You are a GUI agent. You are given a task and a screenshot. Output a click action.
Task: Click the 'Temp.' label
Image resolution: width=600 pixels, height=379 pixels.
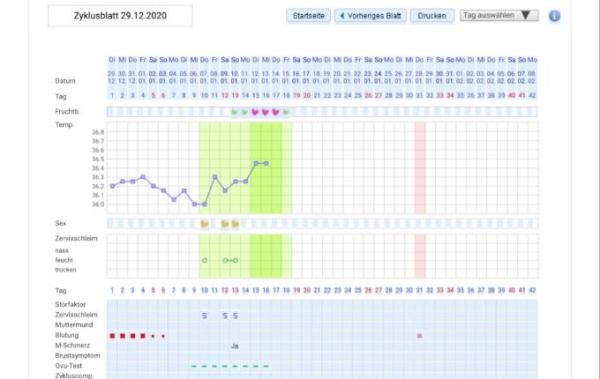pos(64,124)
